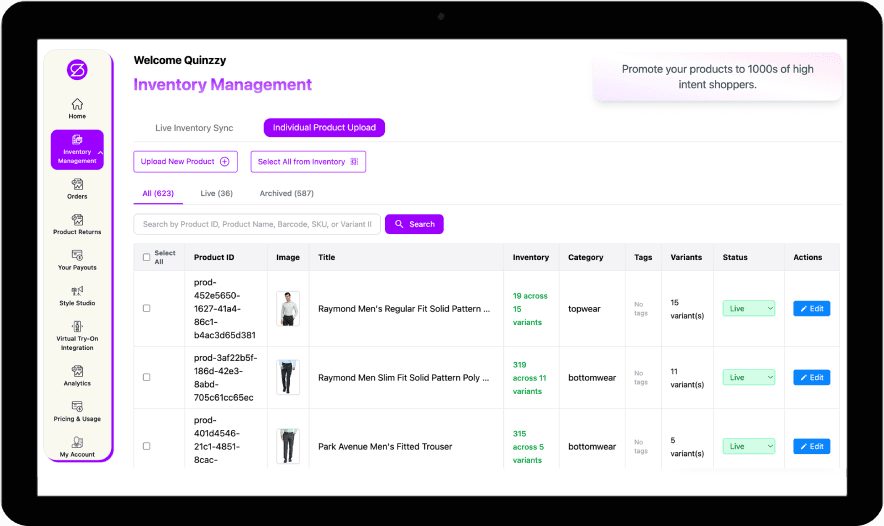The image size is (884, 526).
Task: Open Pricing & Usage page
Action: pyautogui.click(x=77, y=411)
